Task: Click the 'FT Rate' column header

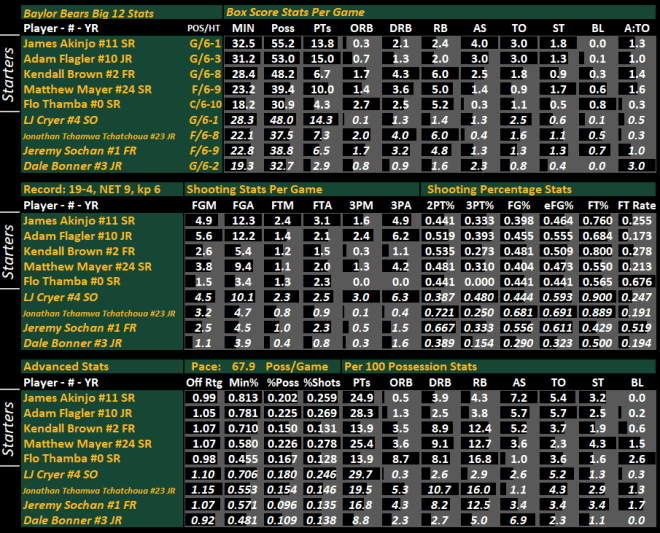Action: point(637,205)
